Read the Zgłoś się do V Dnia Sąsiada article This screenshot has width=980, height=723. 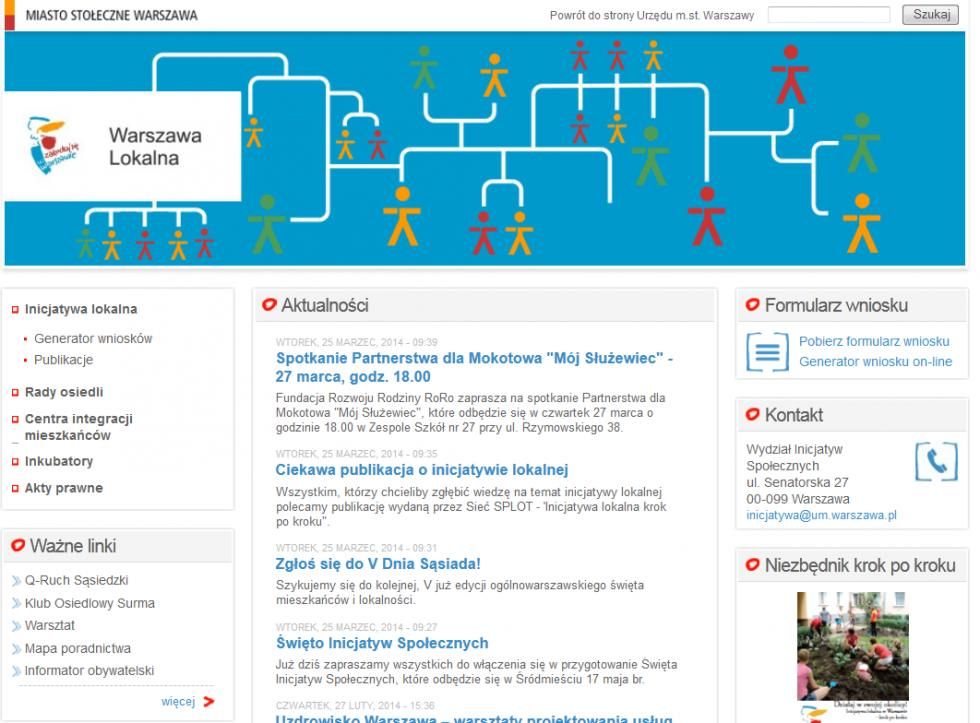[x=378, y=564]
